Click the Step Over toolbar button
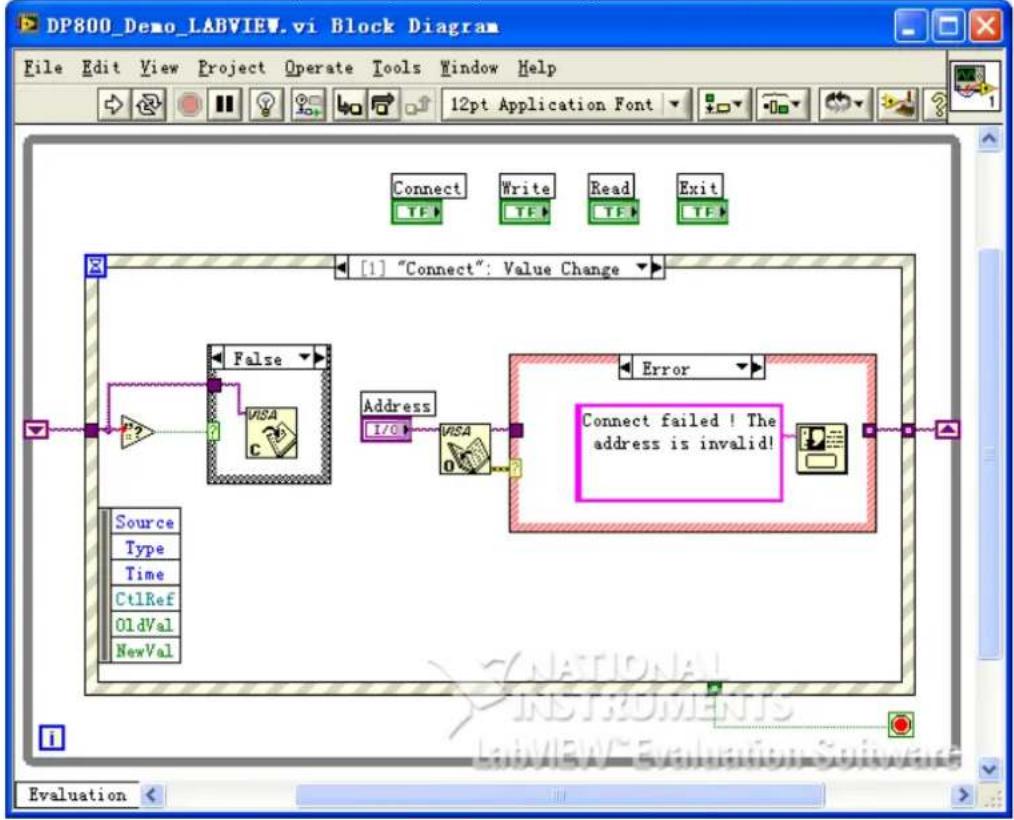This screenshot has width=1014, height=820. [x=383, y=104]
